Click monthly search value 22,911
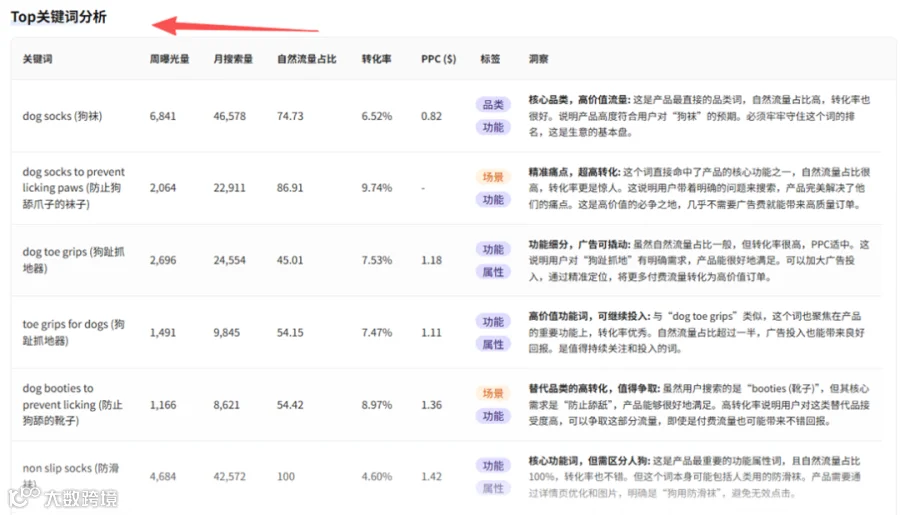The image size is (900, 515). [230, 188]
